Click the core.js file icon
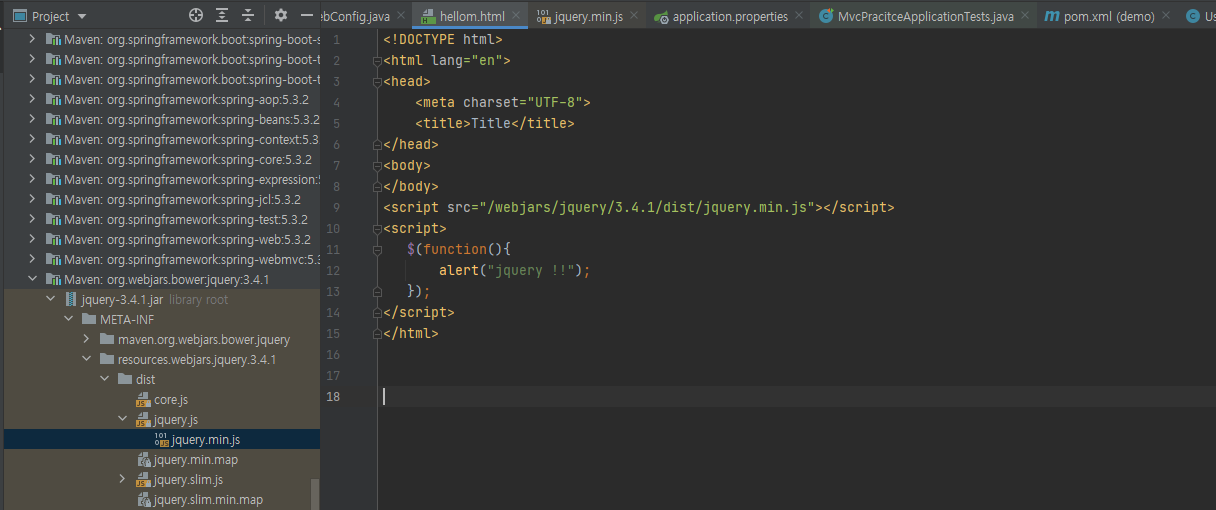 (144, 400)
